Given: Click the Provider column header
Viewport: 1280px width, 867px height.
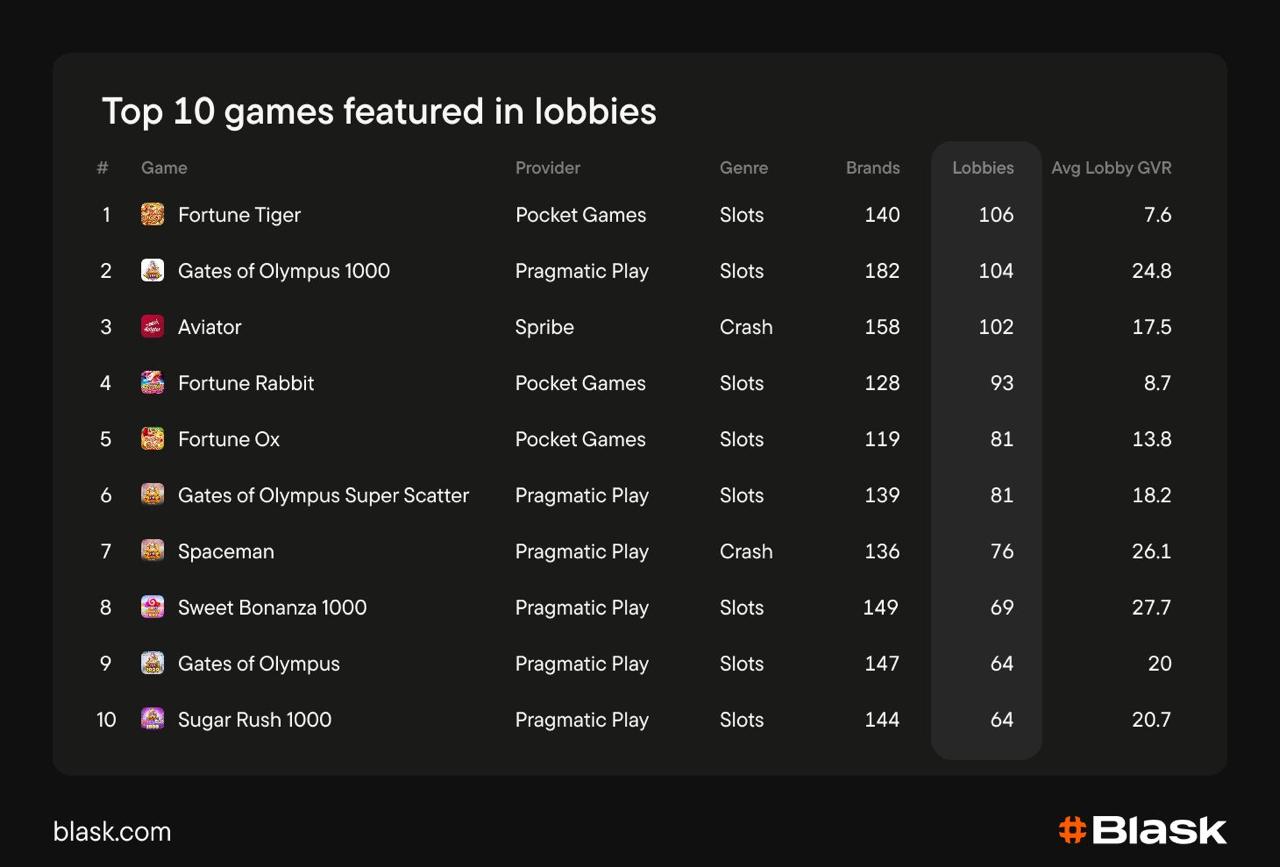Looking at the screenshot, I should pyautogui.click(x=547, y=168).
